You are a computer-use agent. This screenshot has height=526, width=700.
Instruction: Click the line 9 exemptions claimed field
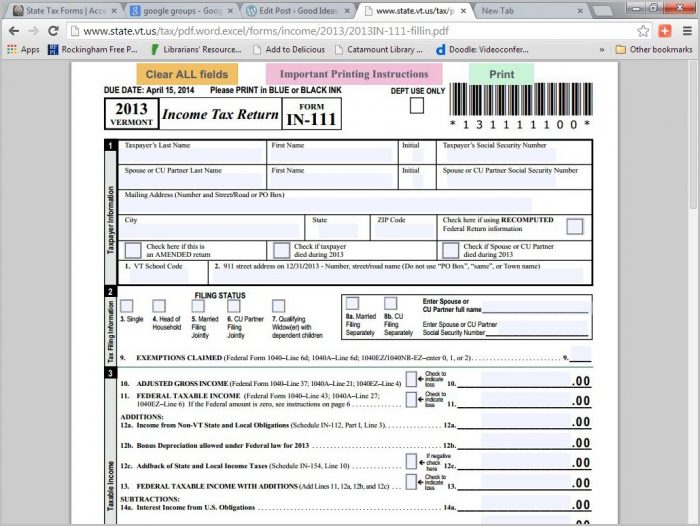coord(580,353)
